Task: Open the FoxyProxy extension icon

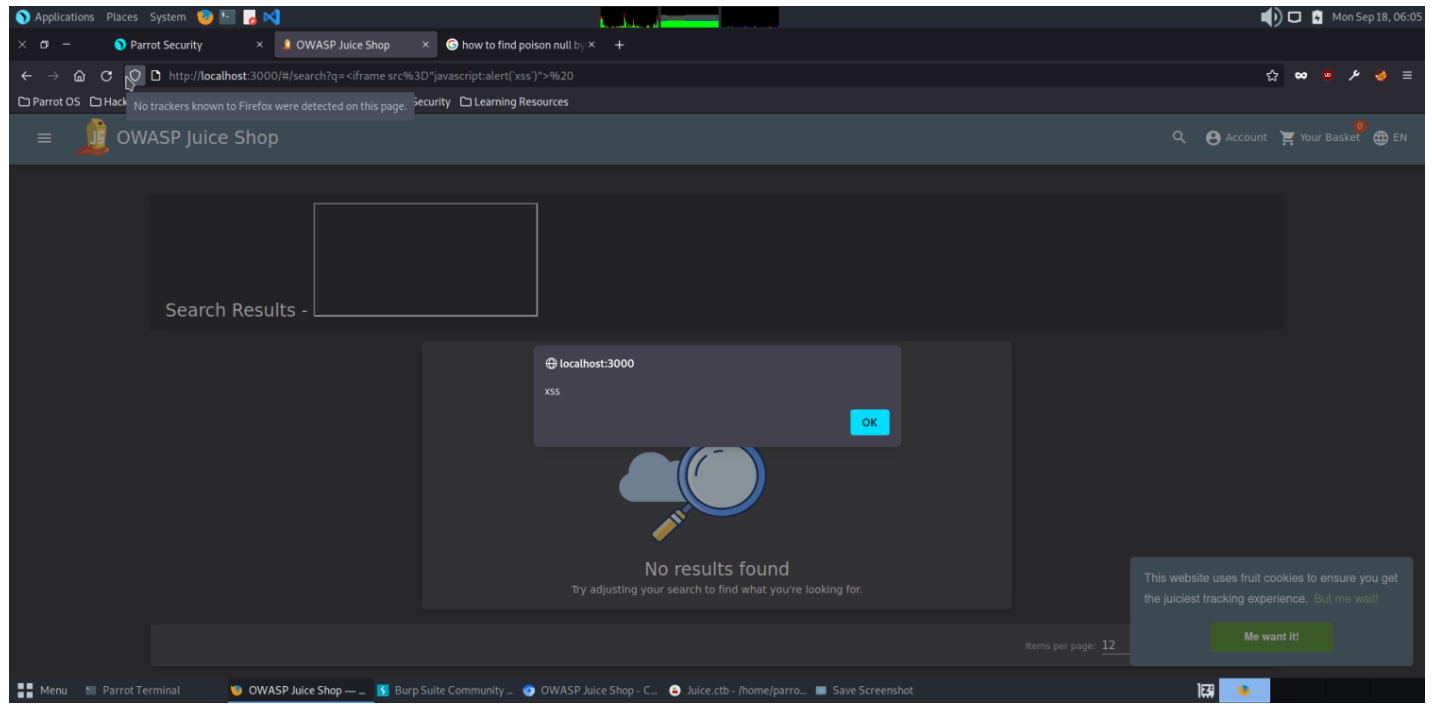Action: (1381, 75)
